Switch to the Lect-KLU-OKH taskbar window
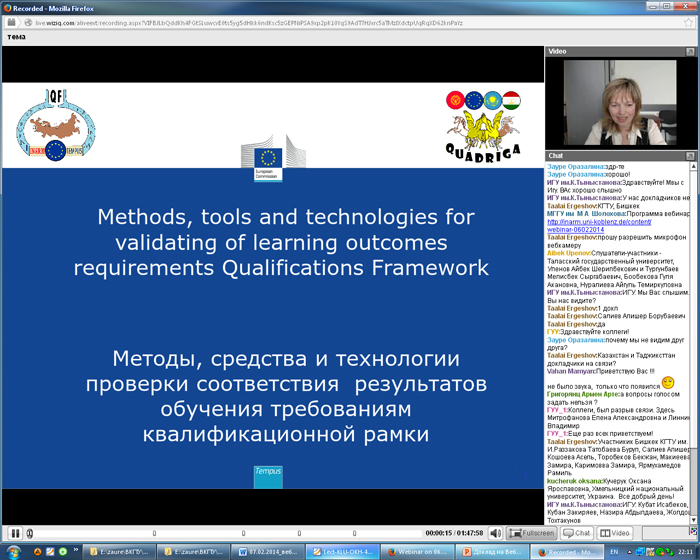The image size is (700, 560). pos(342,552)
